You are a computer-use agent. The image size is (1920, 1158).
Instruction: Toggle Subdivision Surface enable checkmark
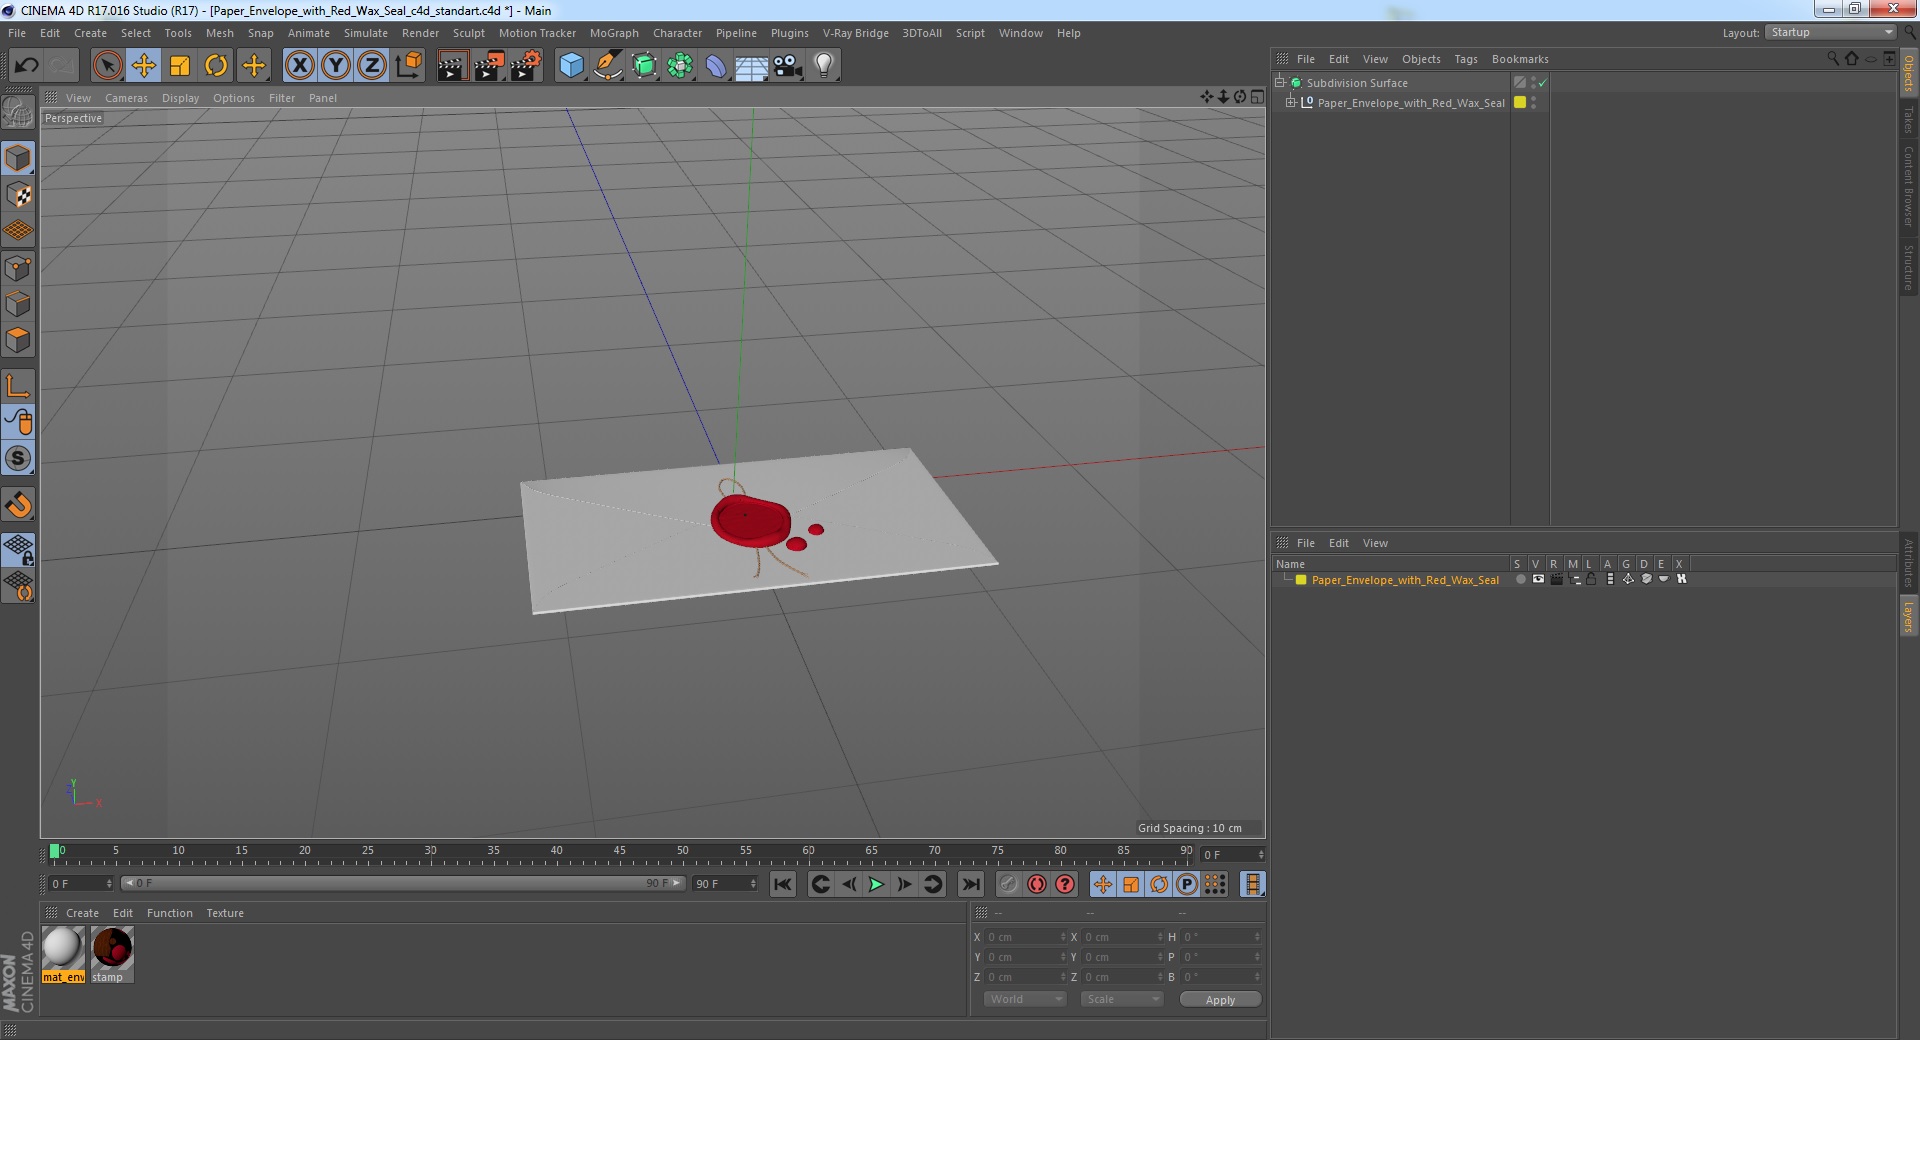tap(1542, 83)
